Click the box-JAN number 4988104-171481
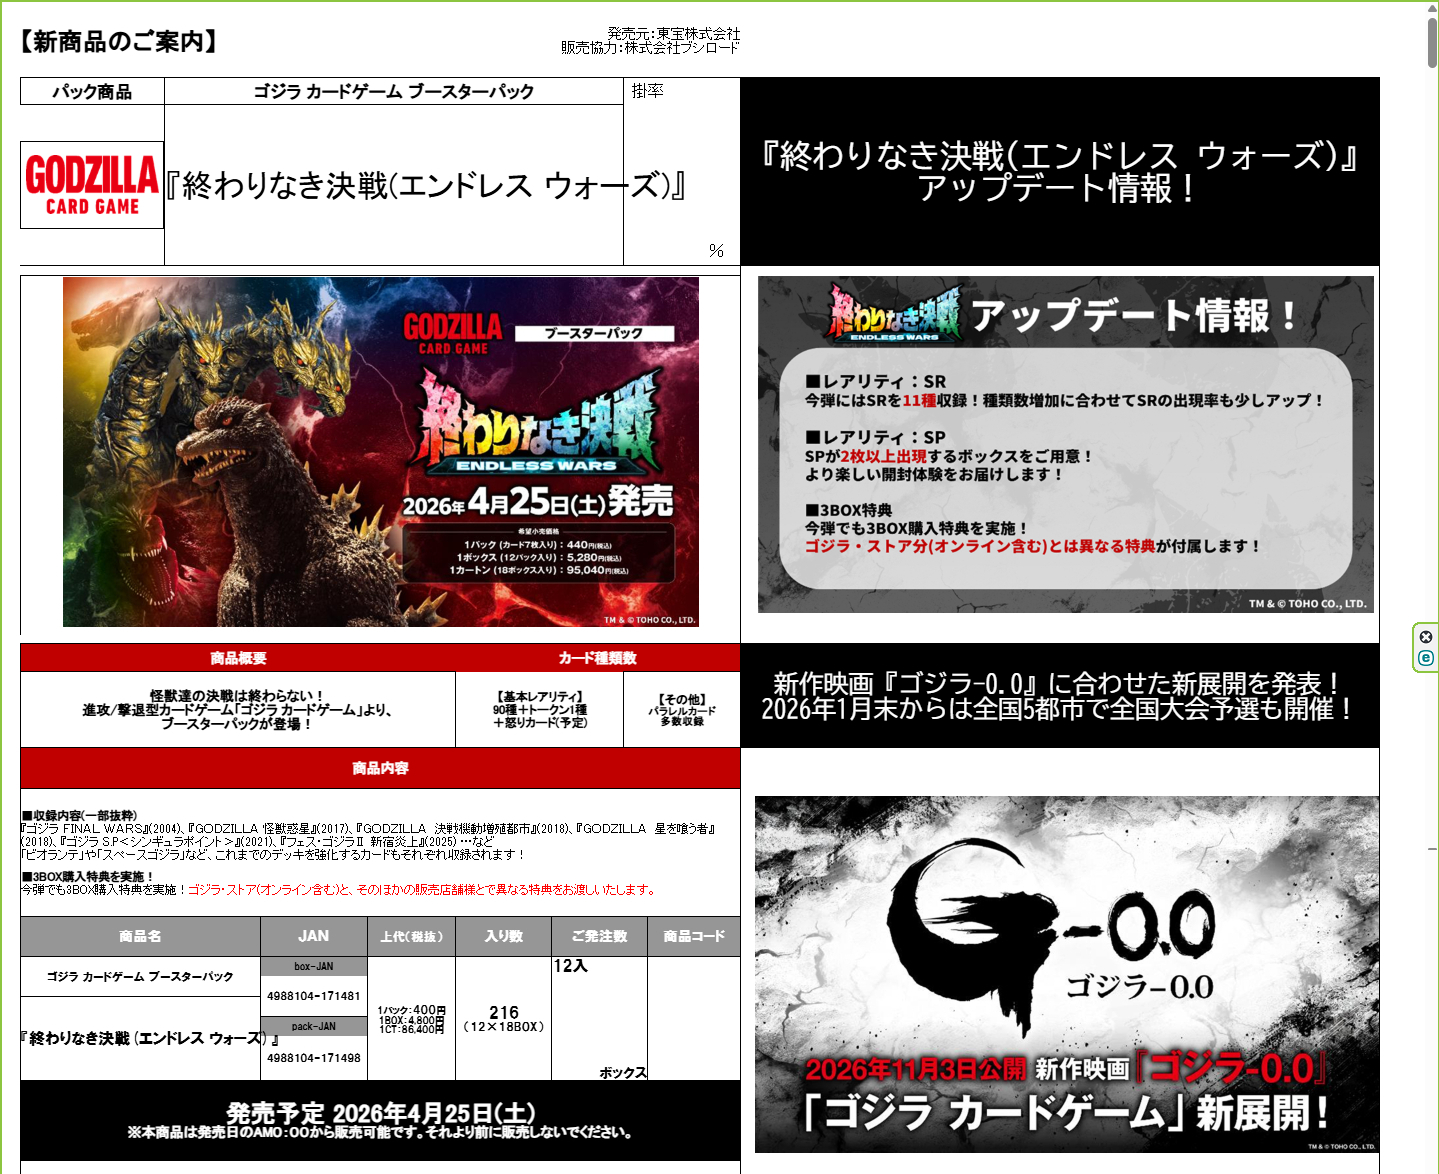The image size is (1439, 1174). (313, 996)
